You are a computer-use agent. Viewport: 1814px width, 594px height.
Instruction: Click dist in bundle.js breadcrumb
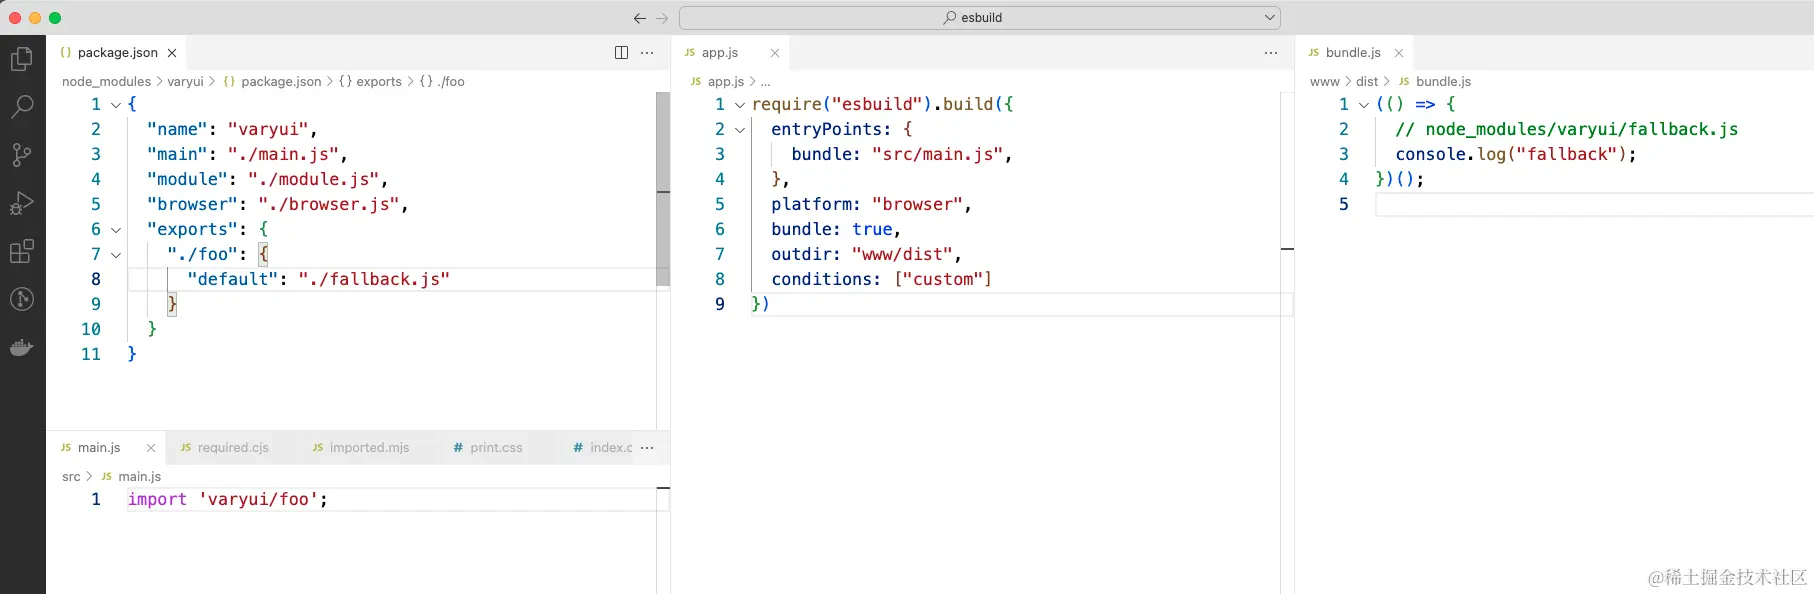pos(1367,82)
